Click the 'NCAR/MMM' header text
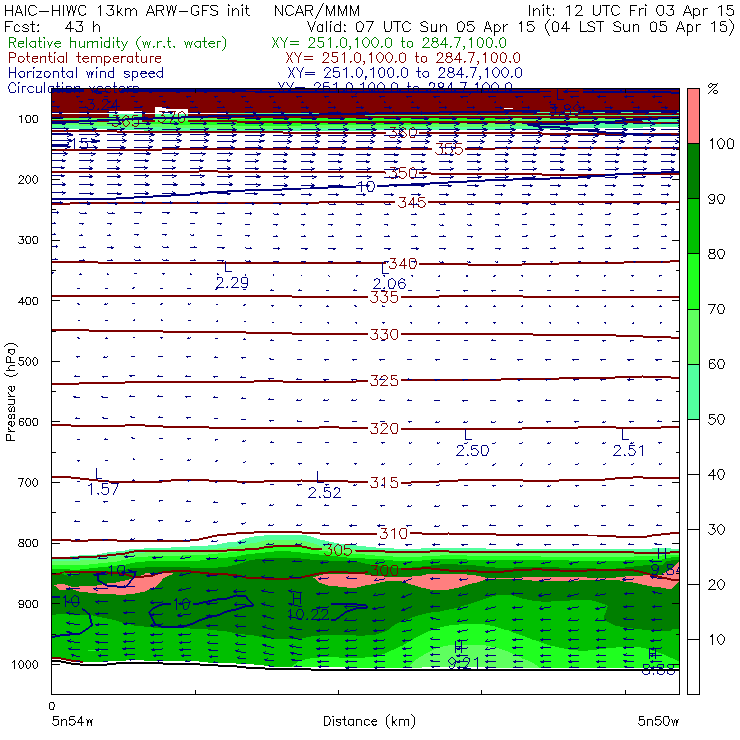The image size is (740, 740). [x=317, y=11]
